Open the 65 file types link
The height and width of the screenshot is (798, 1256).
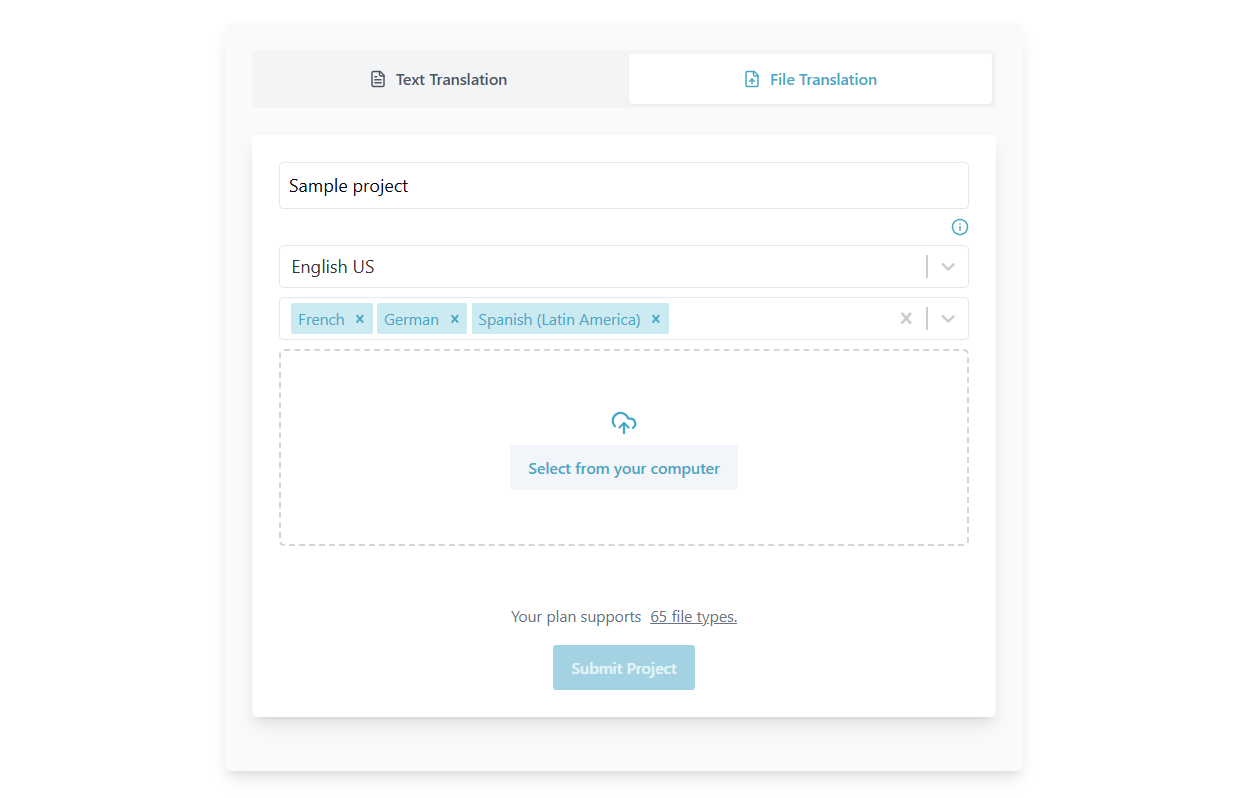click(x=693, y=616)
